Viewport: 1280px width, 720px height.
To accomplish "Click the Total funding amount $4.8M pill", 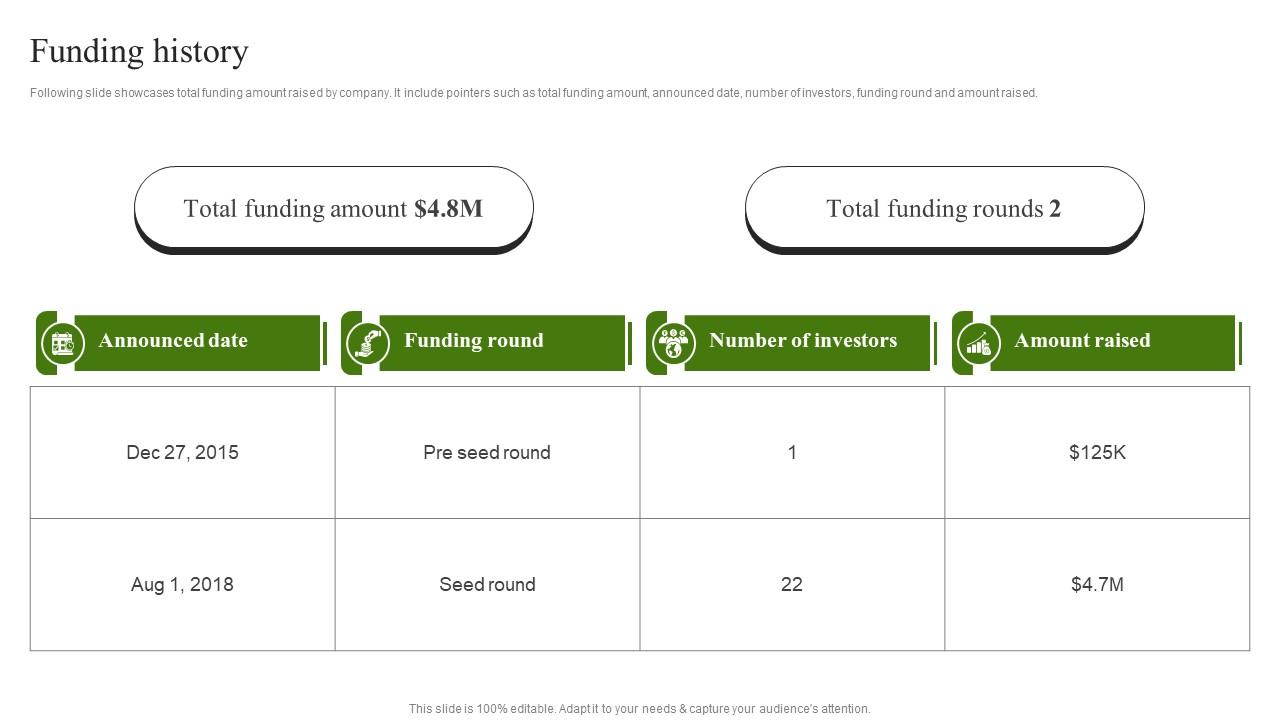I will pos(334,210).
